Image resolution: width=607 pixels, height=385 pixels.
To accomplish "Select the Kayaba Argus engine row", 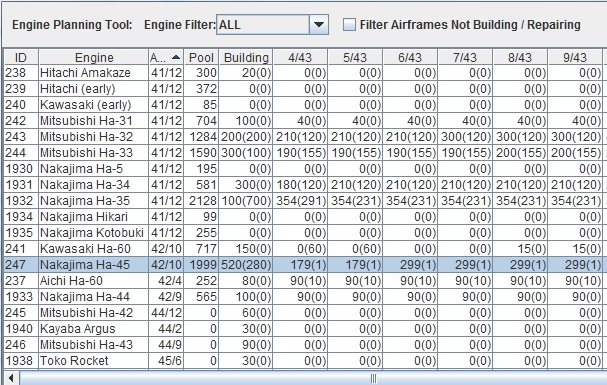I will coord(304,329).
